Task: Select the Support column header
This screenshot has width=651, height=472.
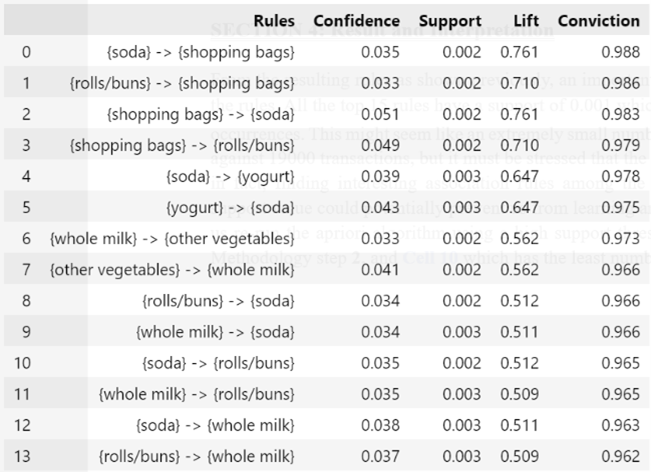Action: coord(450,21)
